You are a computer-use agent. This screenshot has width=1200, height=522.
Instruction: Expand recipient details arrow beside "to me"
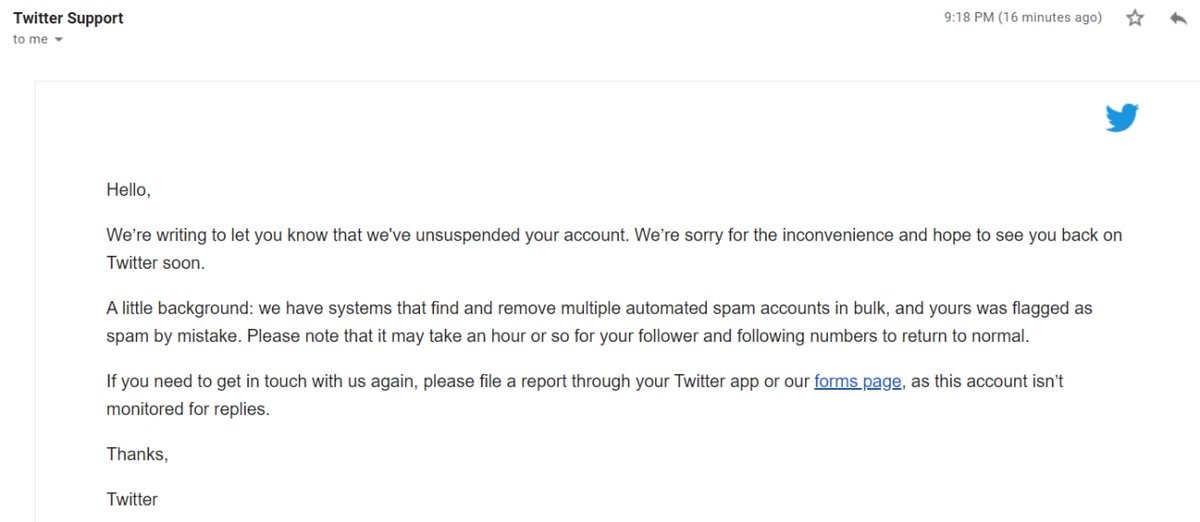pos(58,40)
